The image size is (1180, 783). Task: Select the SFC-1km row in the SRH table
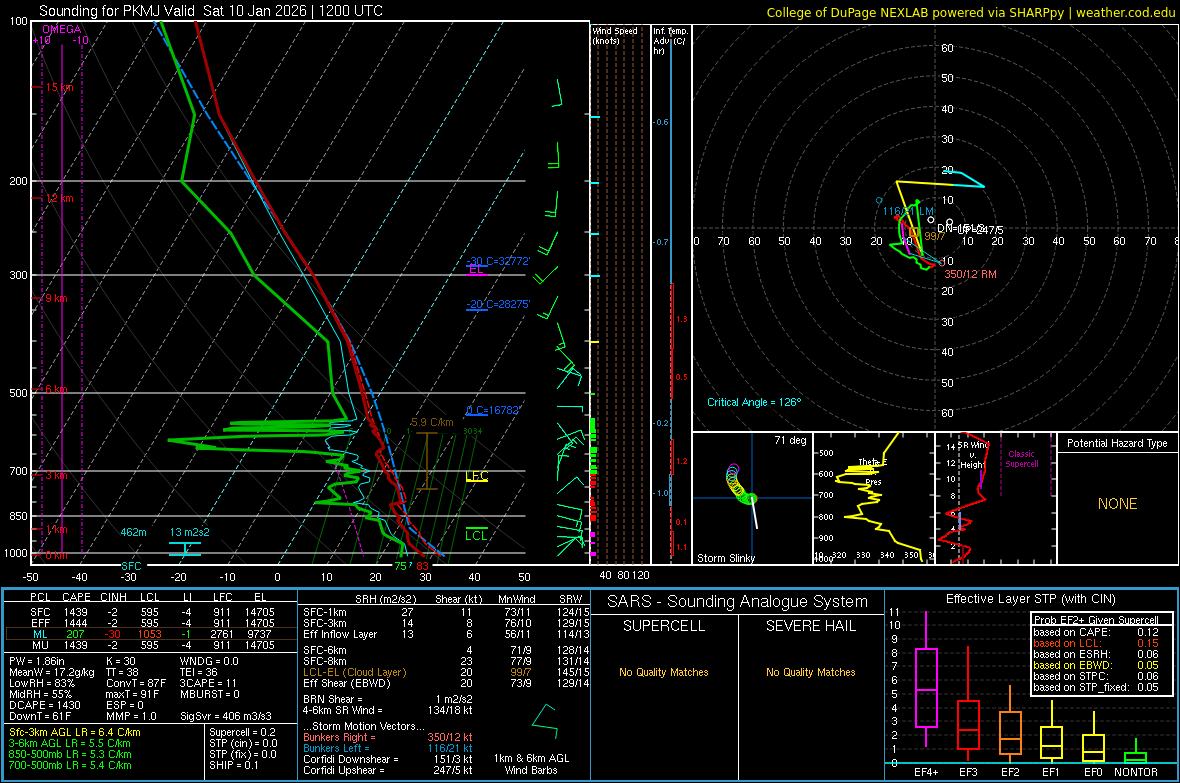point(446,612)
